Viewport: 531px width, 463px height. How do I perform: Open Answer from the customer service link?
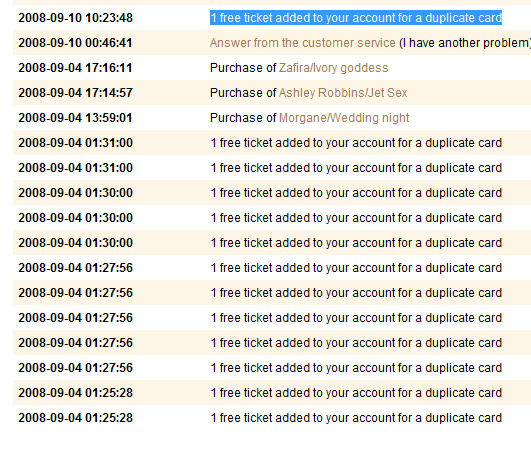click(302, 43)
